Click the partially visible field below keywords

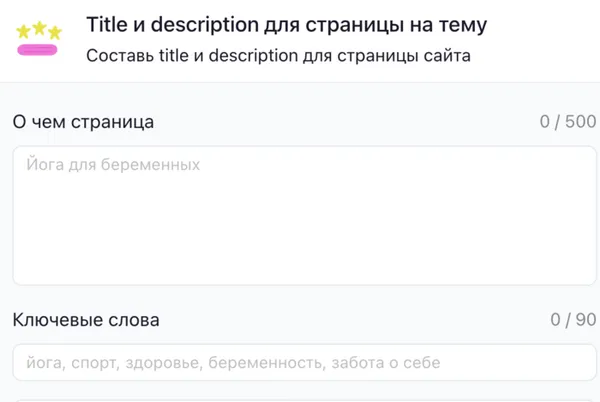point(304,399)
